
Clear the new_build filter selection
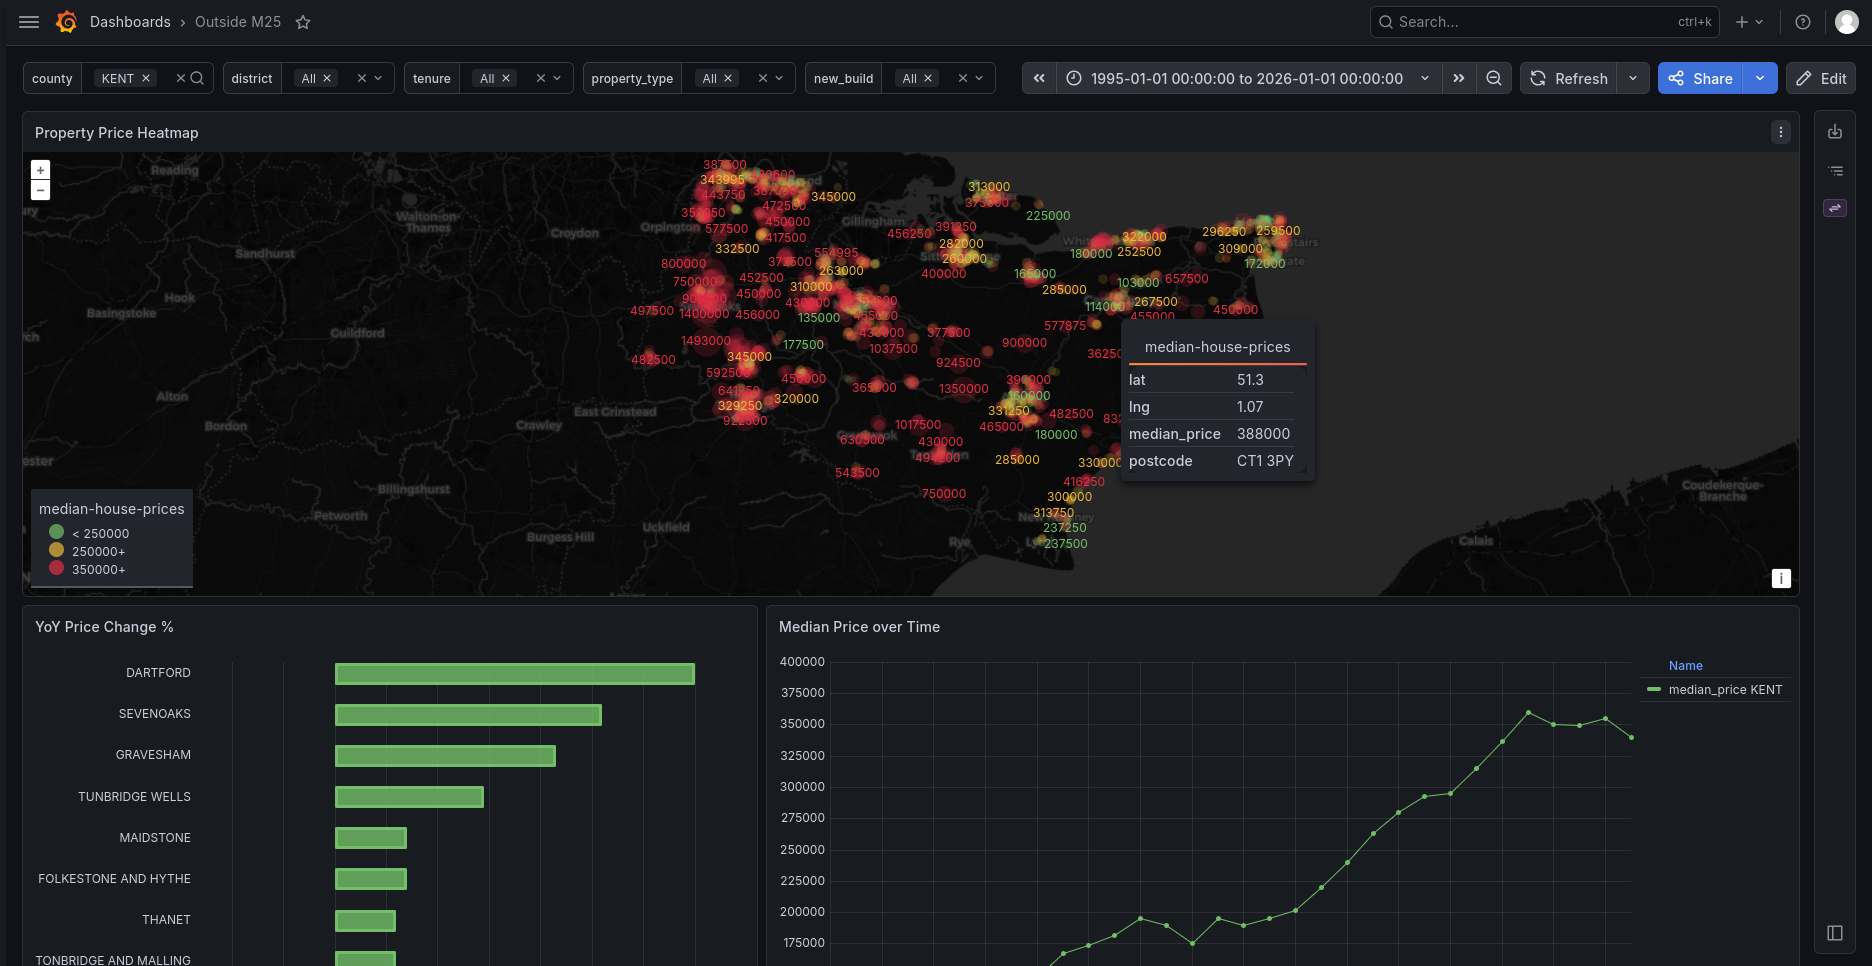963,78
